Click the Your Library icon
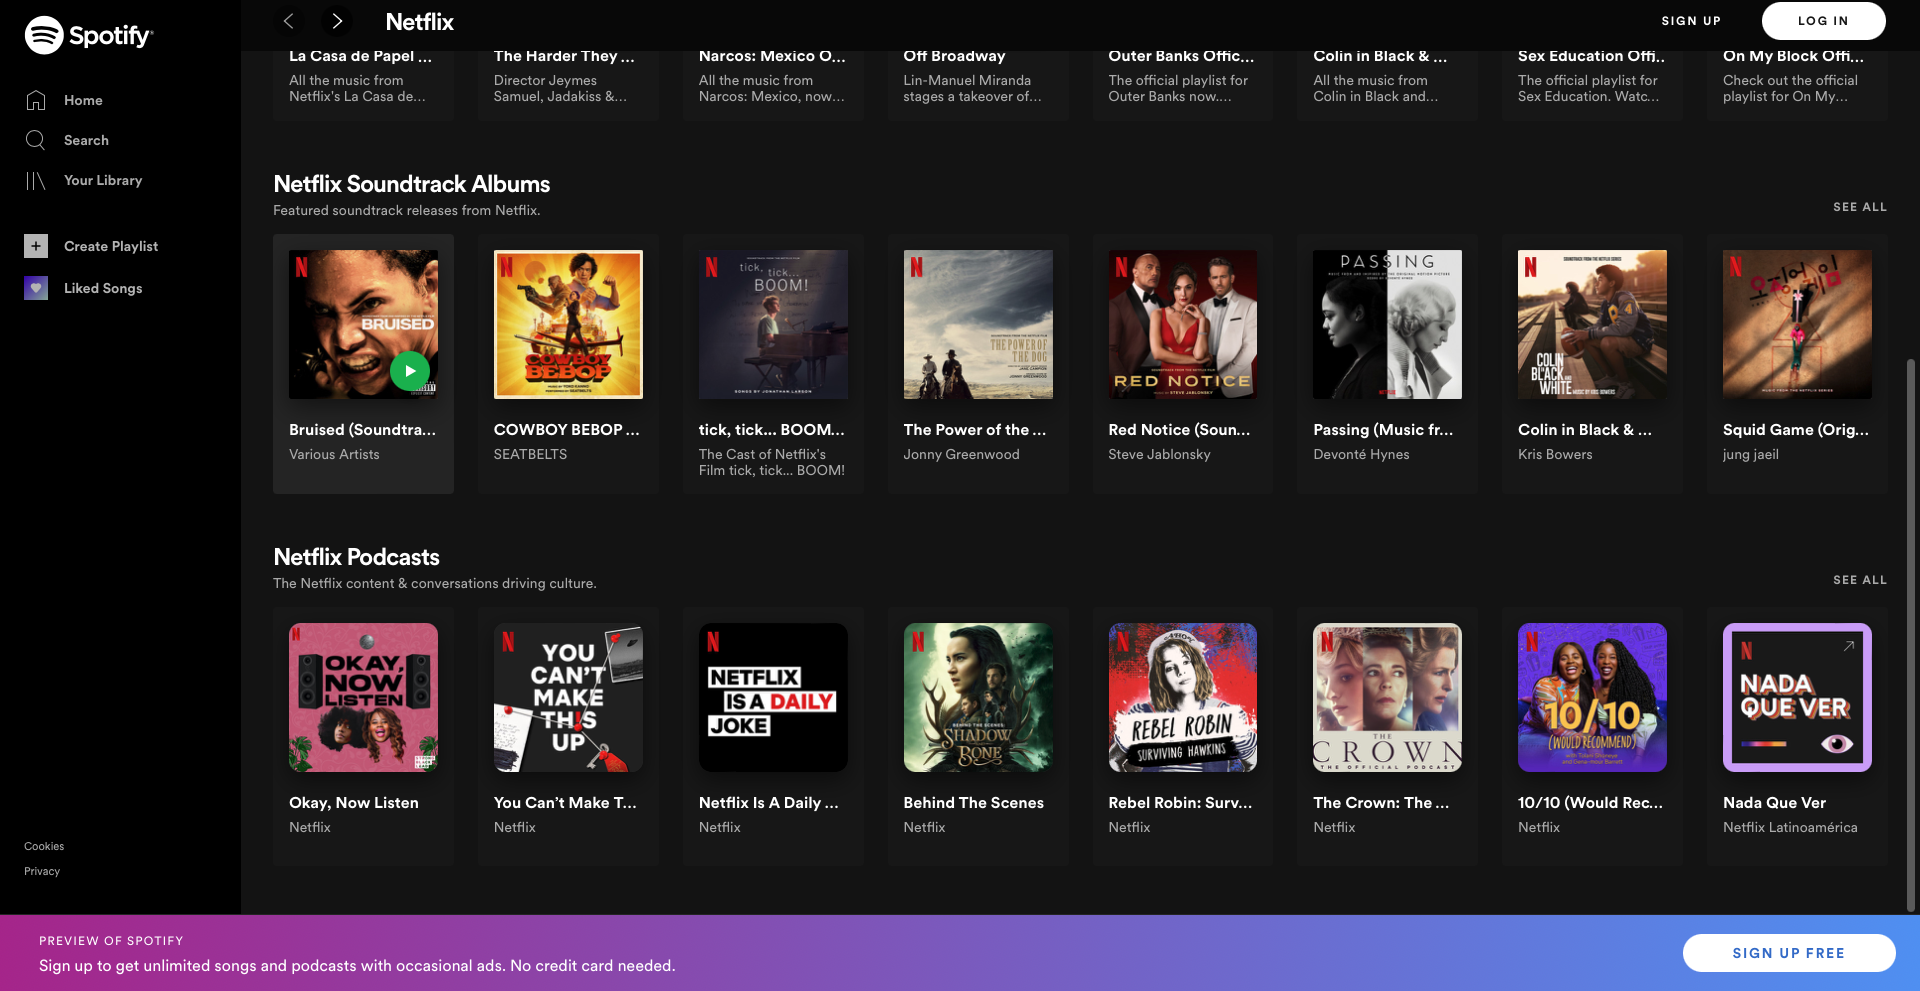The width and height of the screenshot is (1920, 991). 36,180
